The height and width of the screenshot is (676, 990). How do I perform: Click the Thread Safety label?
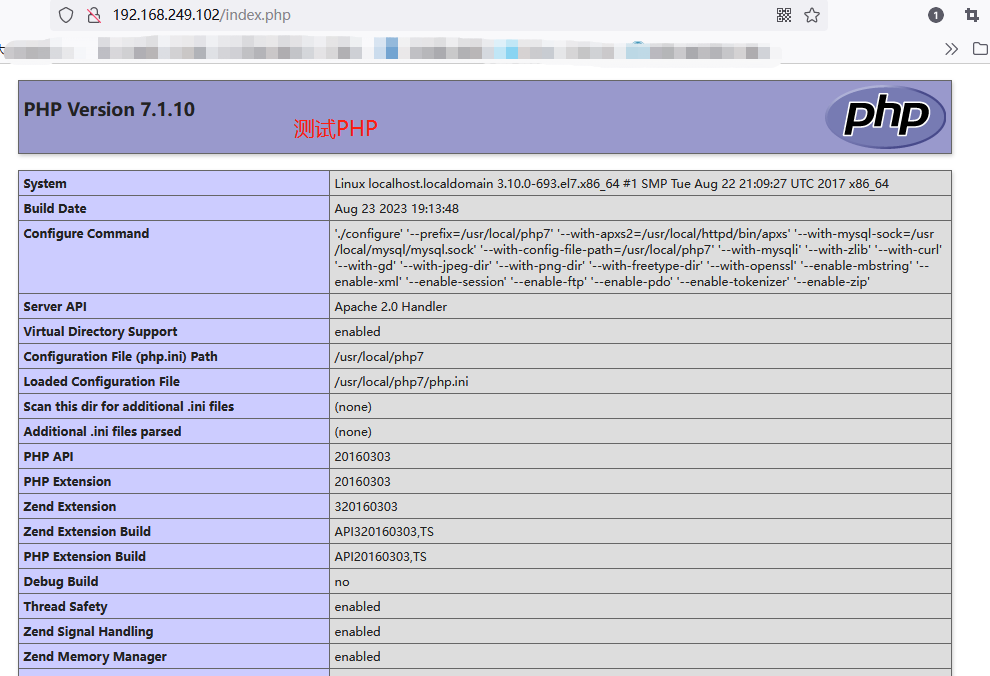click(66, 607)
